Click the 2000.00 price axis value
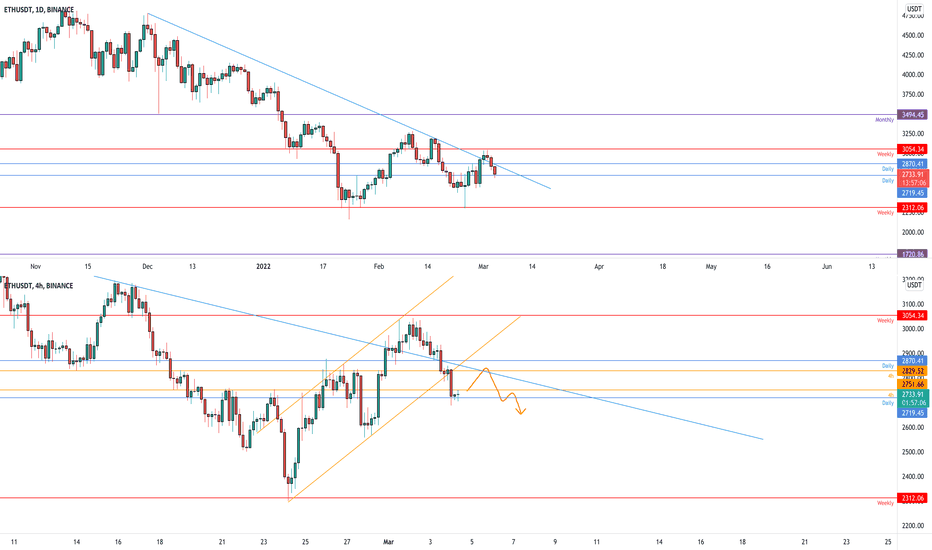Image resolution: width=932 pixels, height=550 pixels. coord(913,232)
